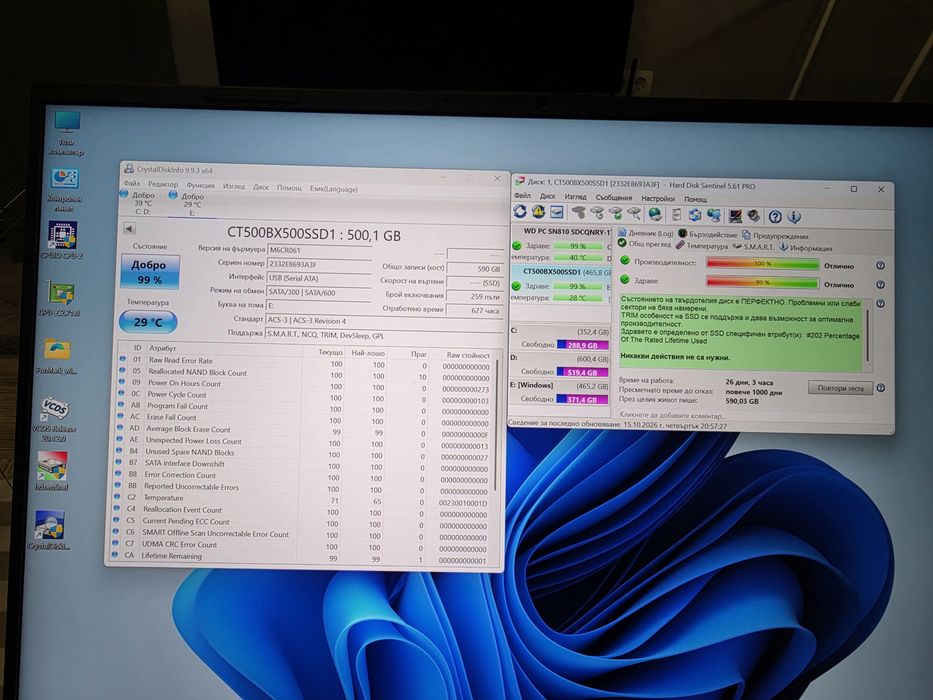The image size is (933, 700).
Task: Click help icon beside green status text box
Action: pos(880,304)
